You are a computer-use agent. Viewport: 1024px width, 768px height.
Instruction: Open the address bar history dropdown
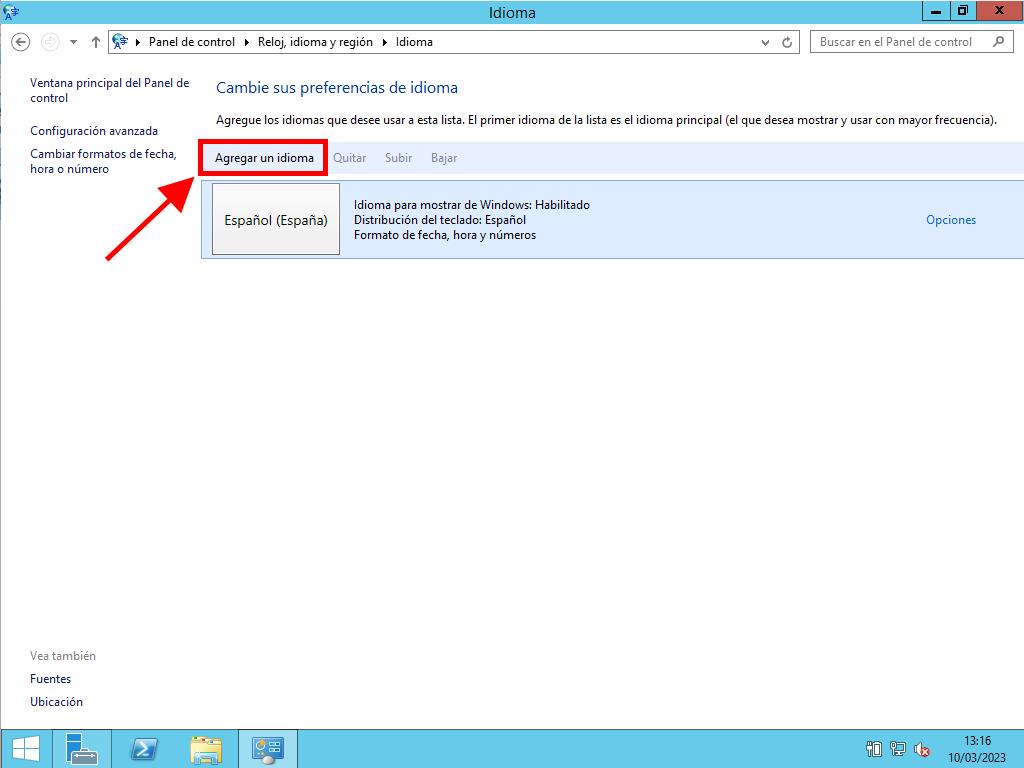pyautogui.click(x=766, y=42)
